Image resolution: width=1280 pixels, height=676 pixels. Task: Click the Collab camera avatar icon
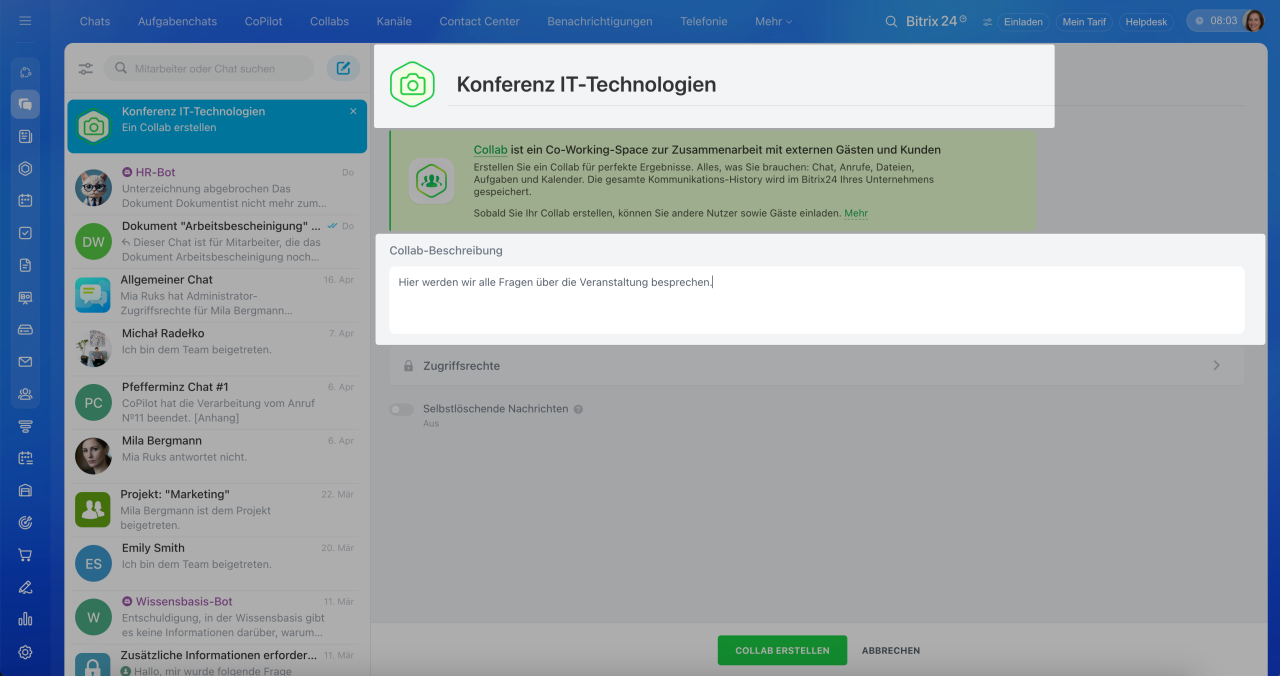(412, 85)
